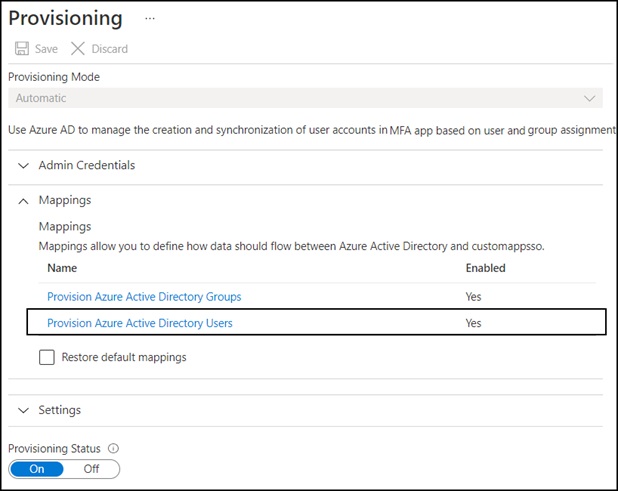
Task: Click the Provisioning Status label
Action: pyautogui.click(x=55, y=448)
